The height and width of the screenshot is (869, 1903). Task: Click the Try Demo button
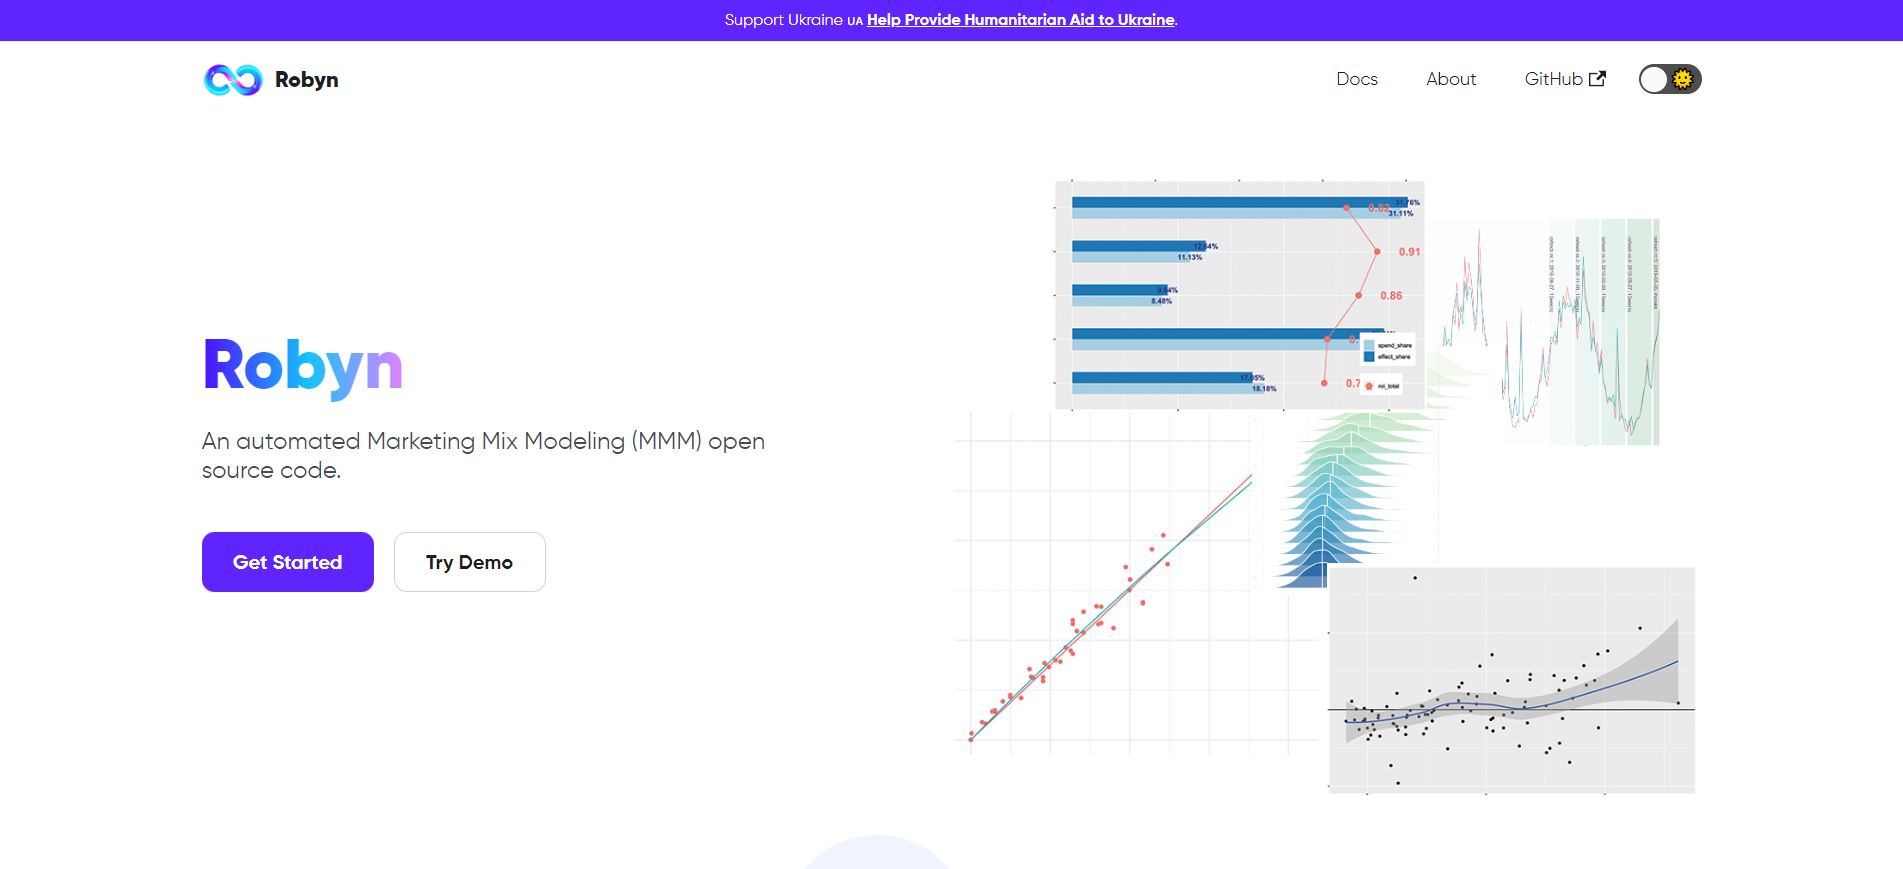tap(470, 562)
